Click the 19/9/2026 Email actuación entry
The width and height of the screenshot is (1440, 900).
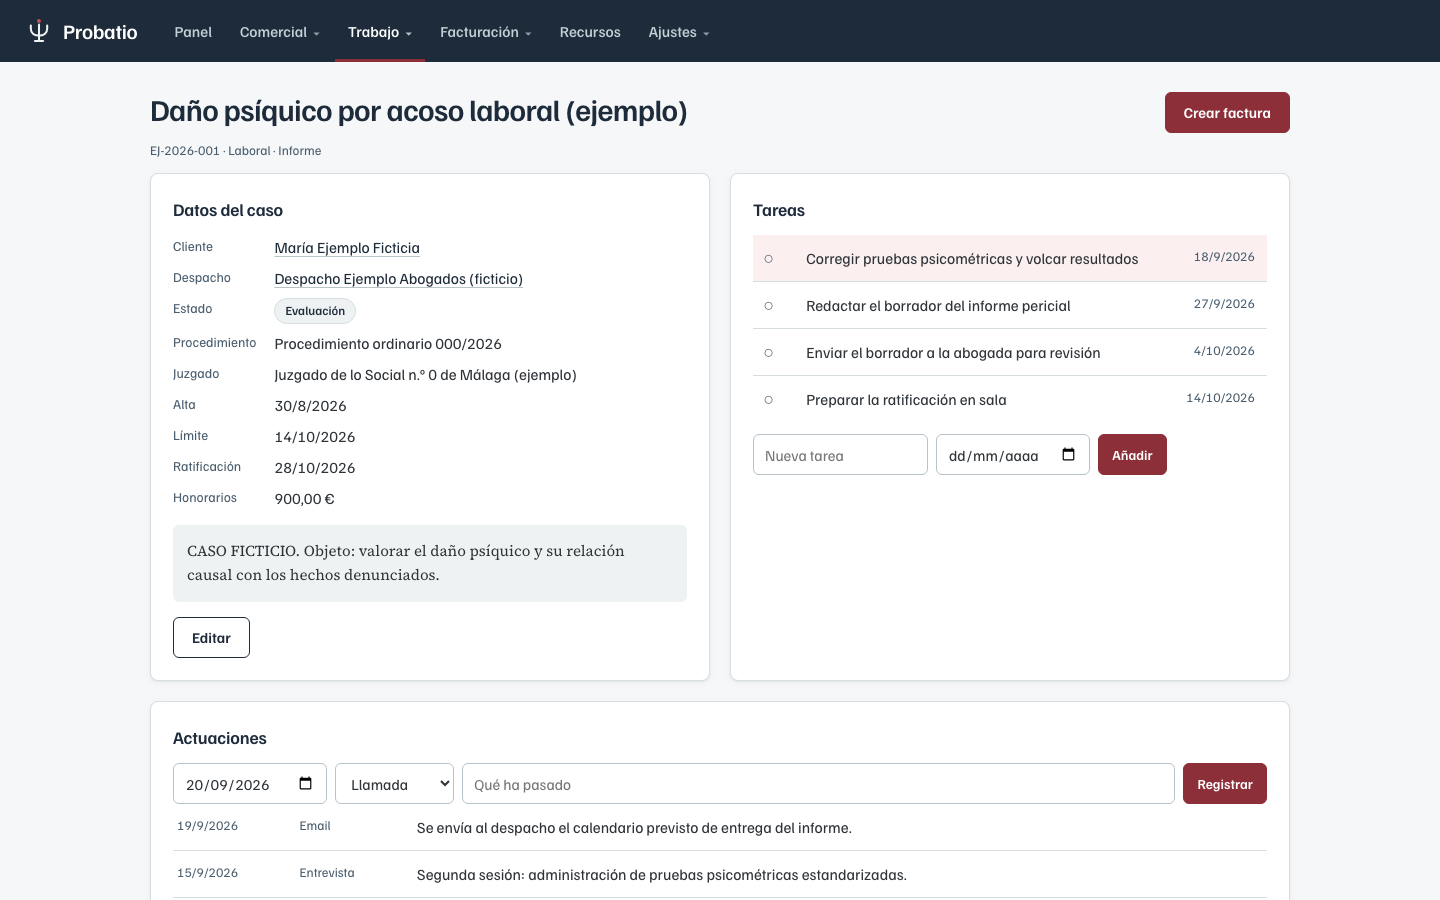tap(720, 828)
